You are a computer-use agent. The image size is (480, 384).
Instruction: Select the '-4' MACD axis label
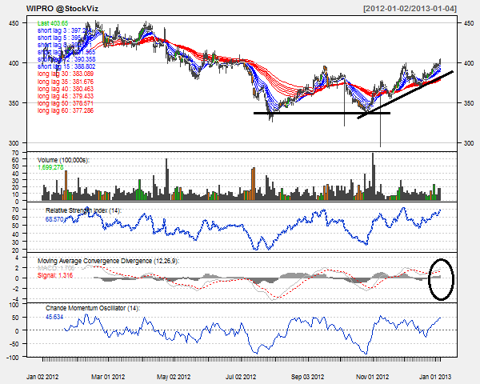[x=16, y=299]
